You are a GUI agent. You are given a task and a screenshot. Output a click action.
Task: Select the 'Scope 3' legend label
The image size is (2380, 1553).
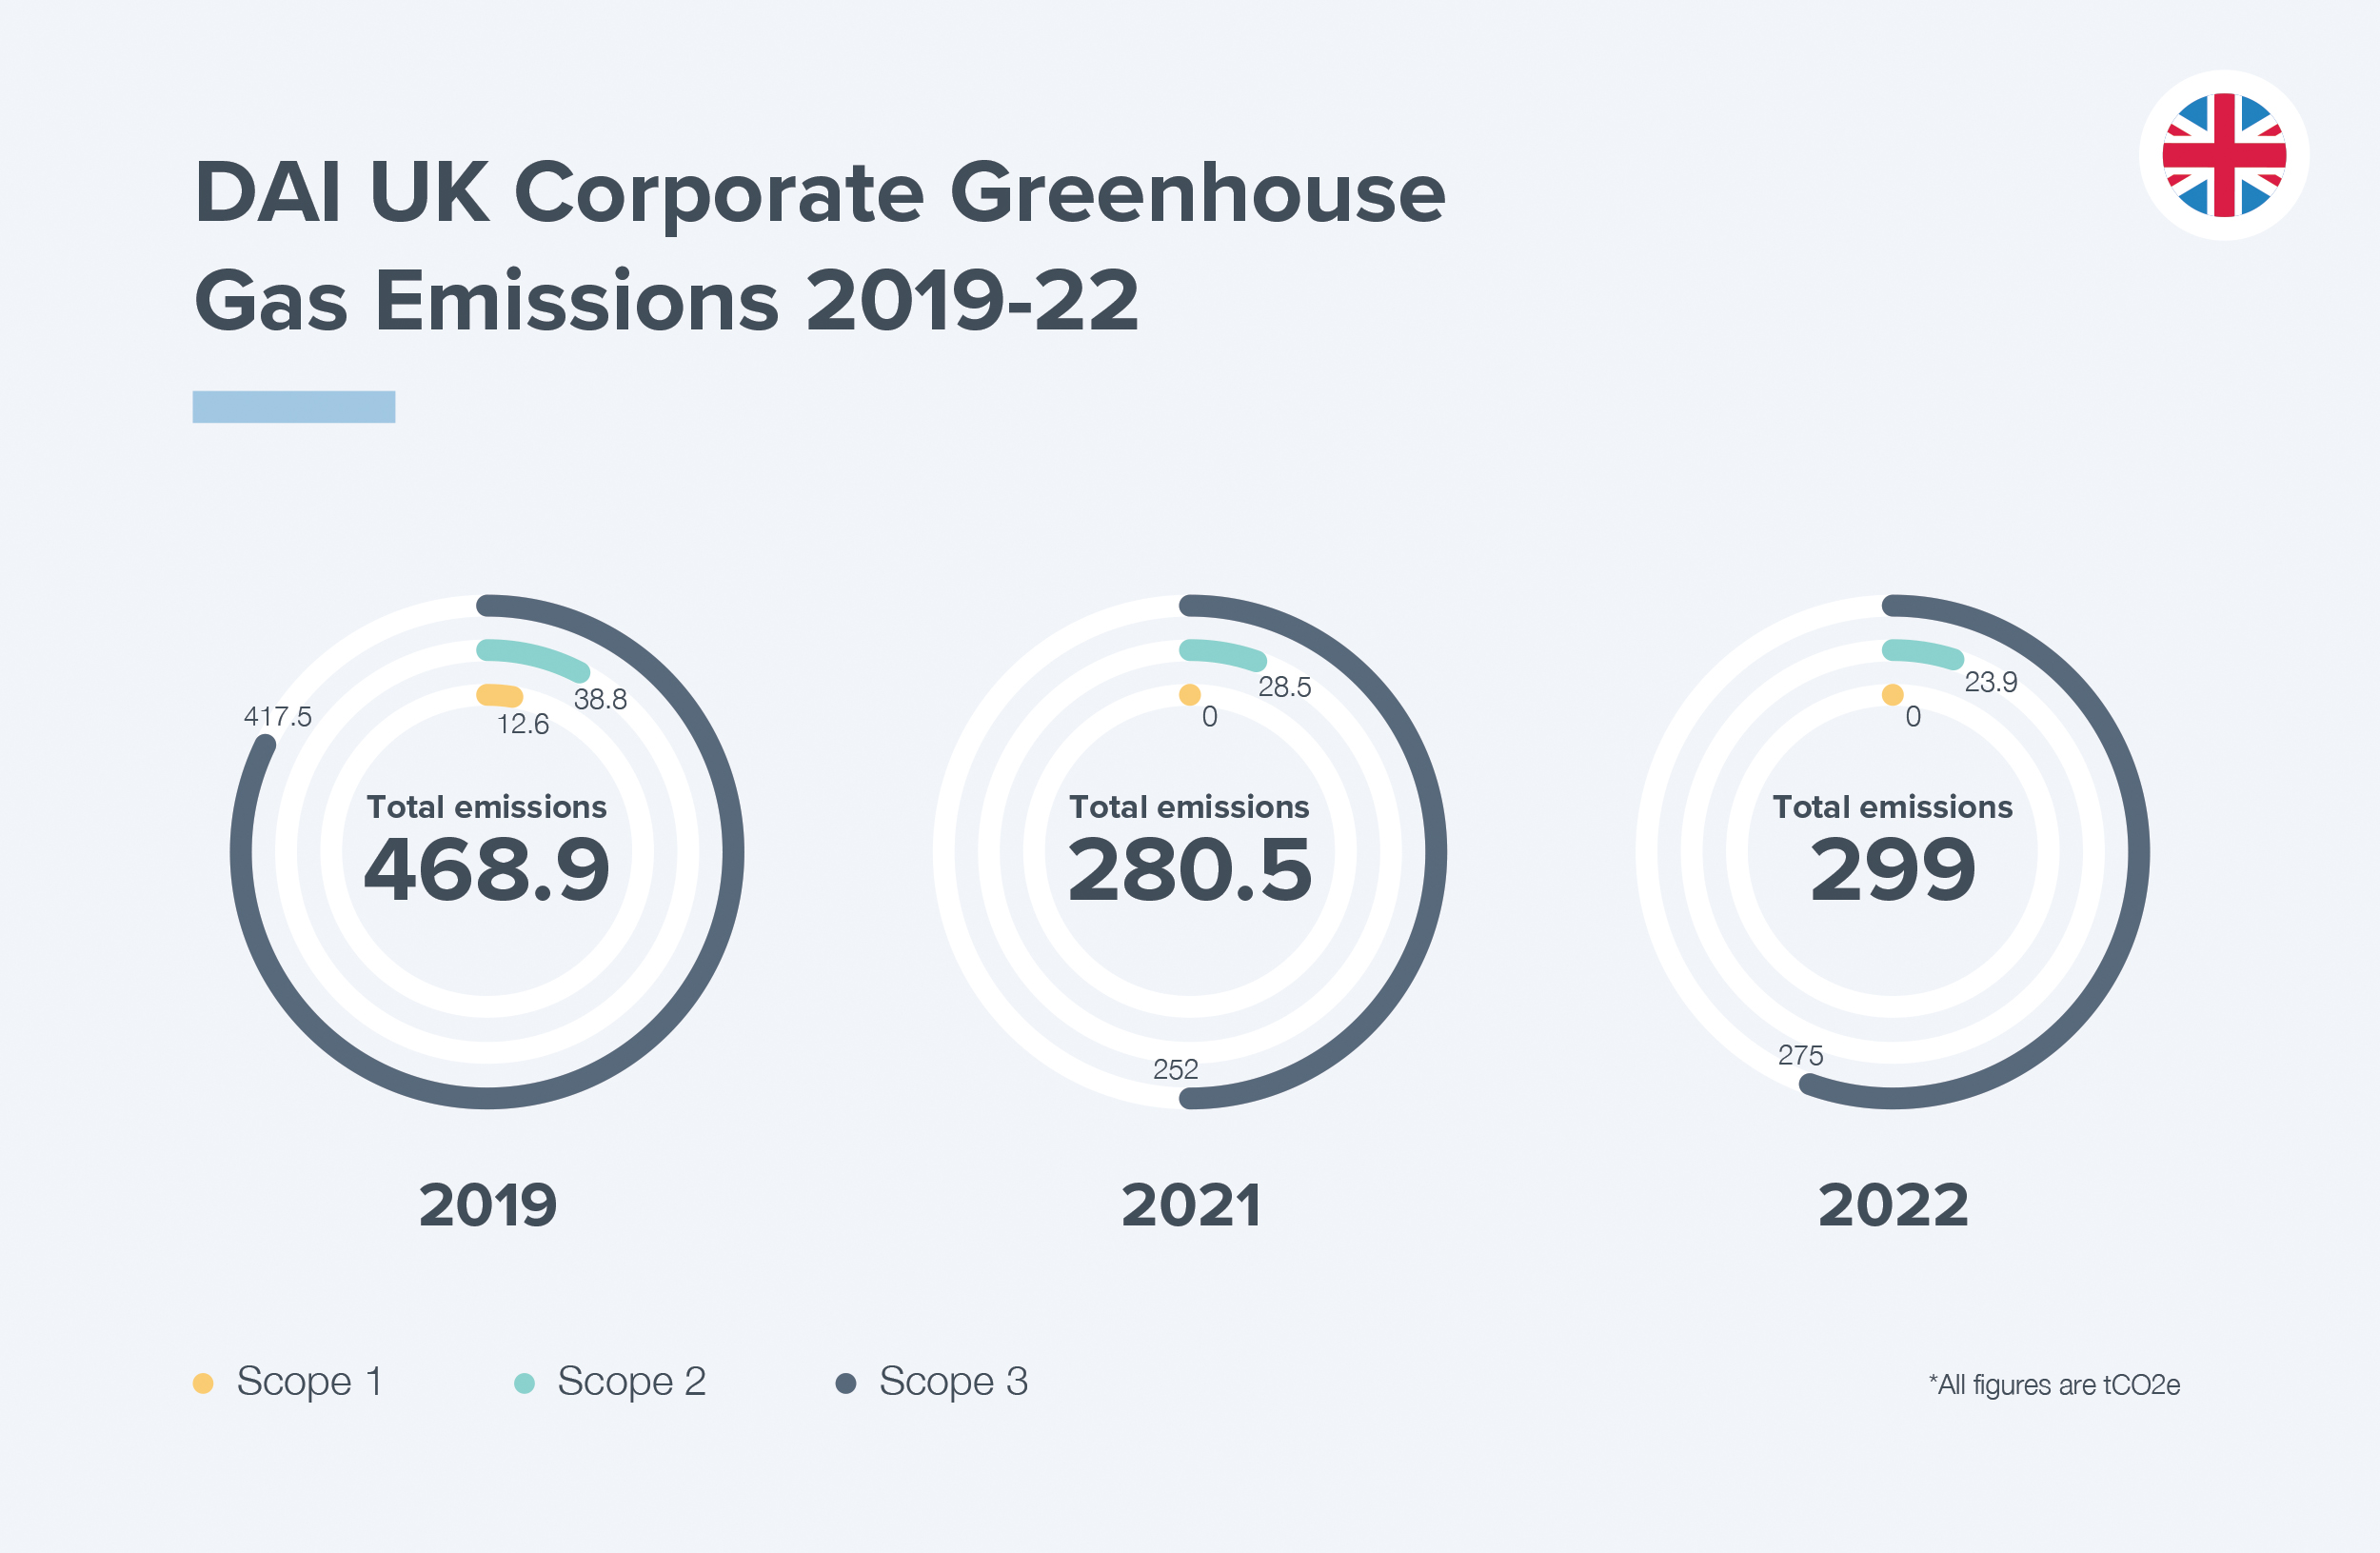954,1381
